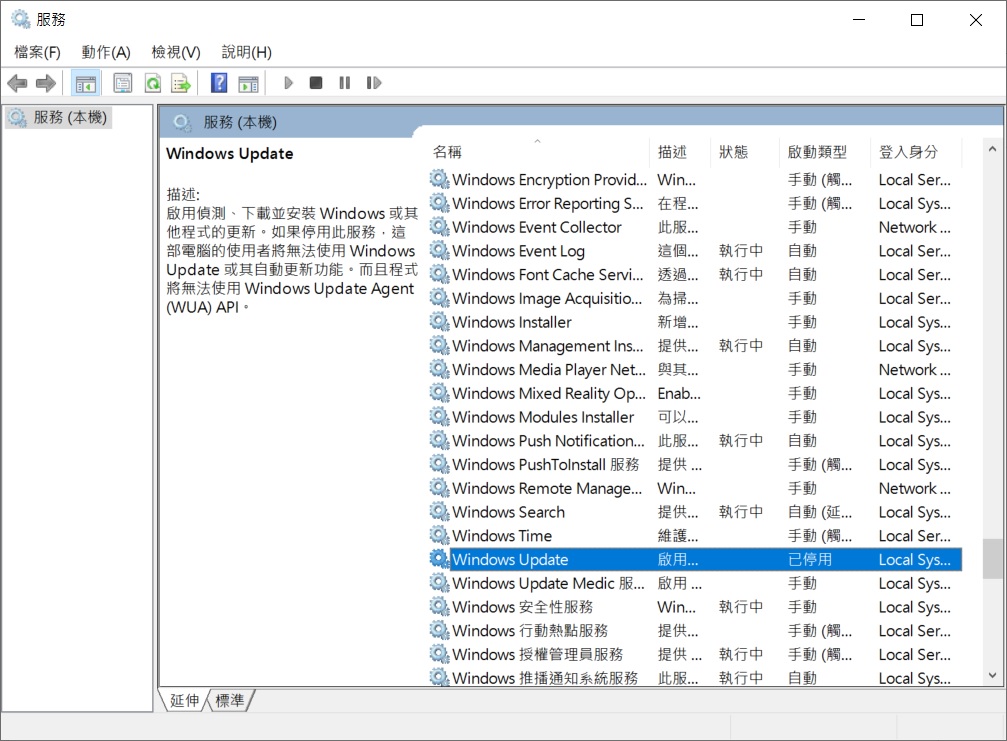Click the Services gear icon in title bar
1007x741 pixels.
click(21, 19)
